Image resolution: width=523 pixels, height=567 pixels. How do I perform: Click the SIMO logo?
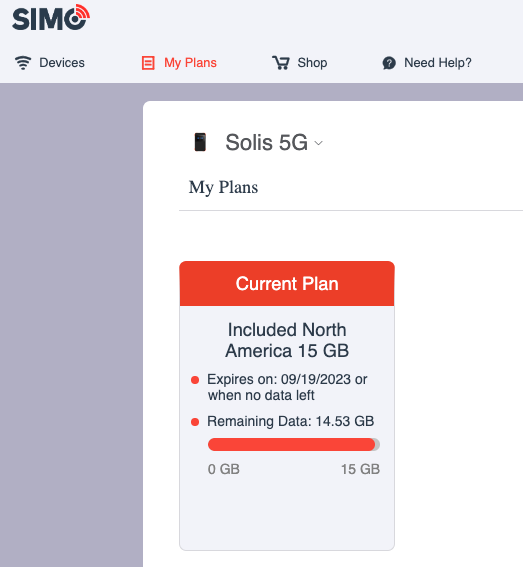pyautogui.click(x=51, y=17)
